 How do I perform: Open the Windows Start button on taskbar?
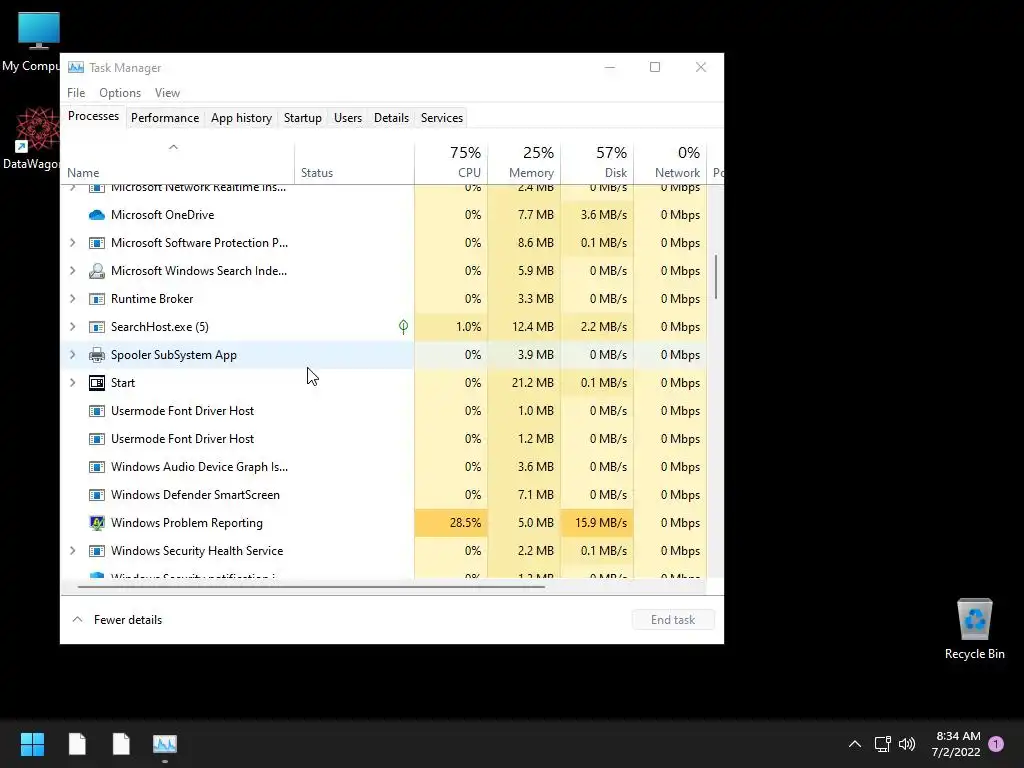[x=32, y=744]
